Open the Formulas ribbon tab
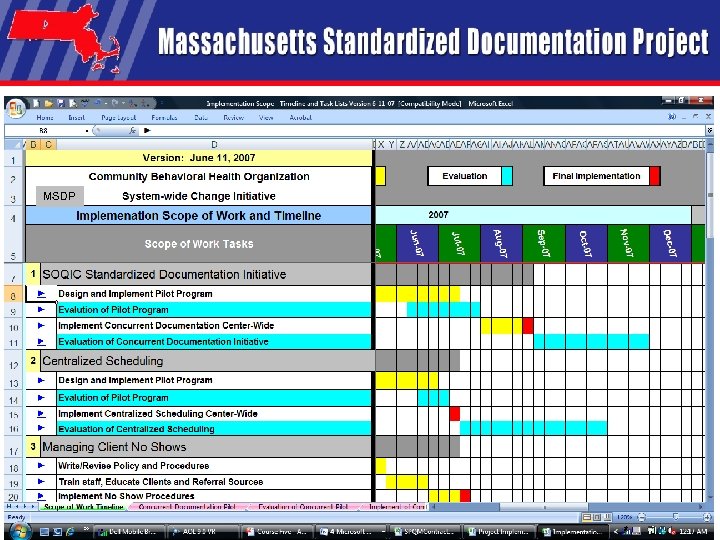Viewport: 720px width, 540px height. [164, 118]
